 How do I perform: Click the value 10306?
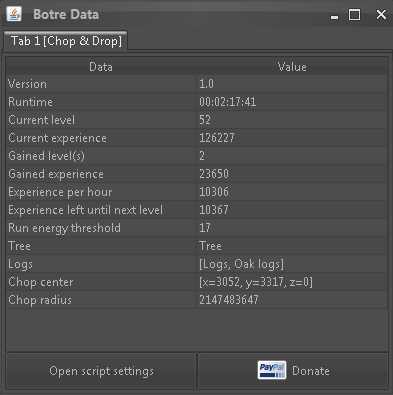click(x=214, y=192)
